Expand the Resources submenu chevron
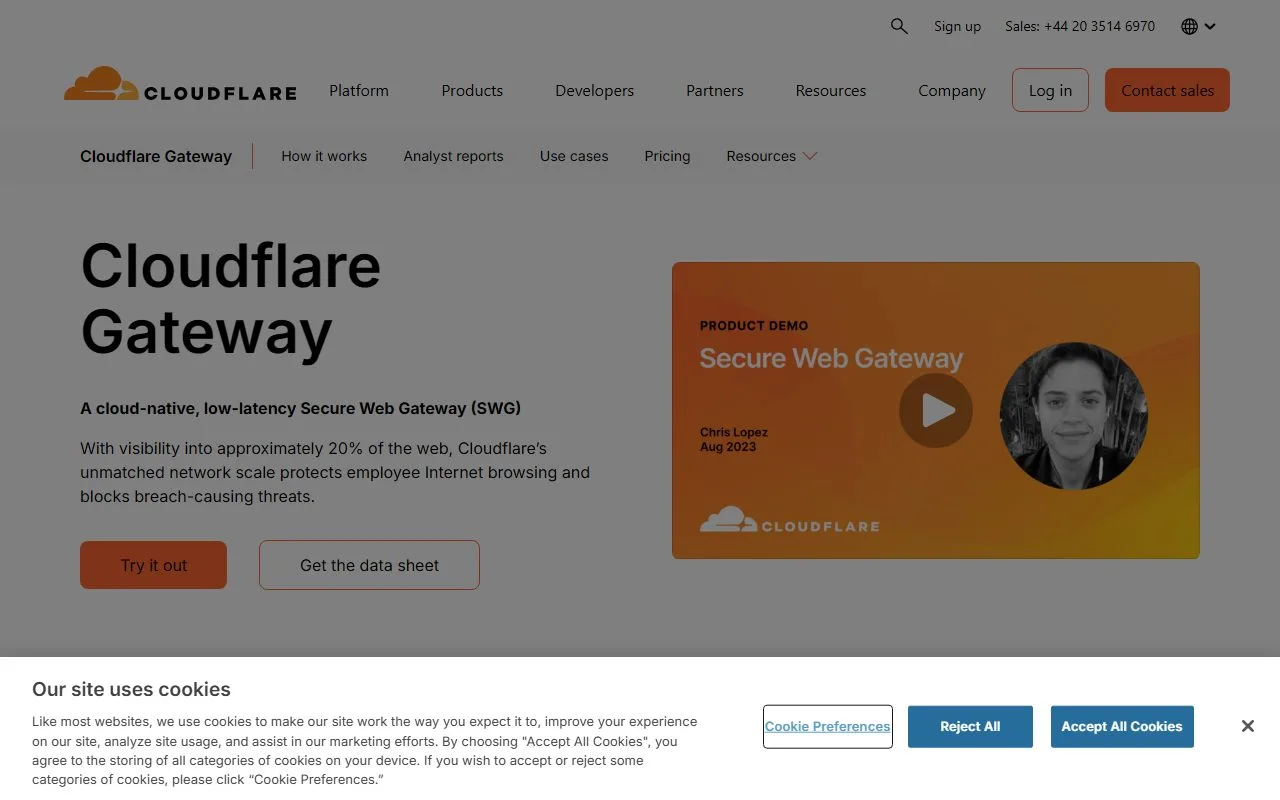The width and height of the screenshot is (1280, 800). tap(810, 156)
